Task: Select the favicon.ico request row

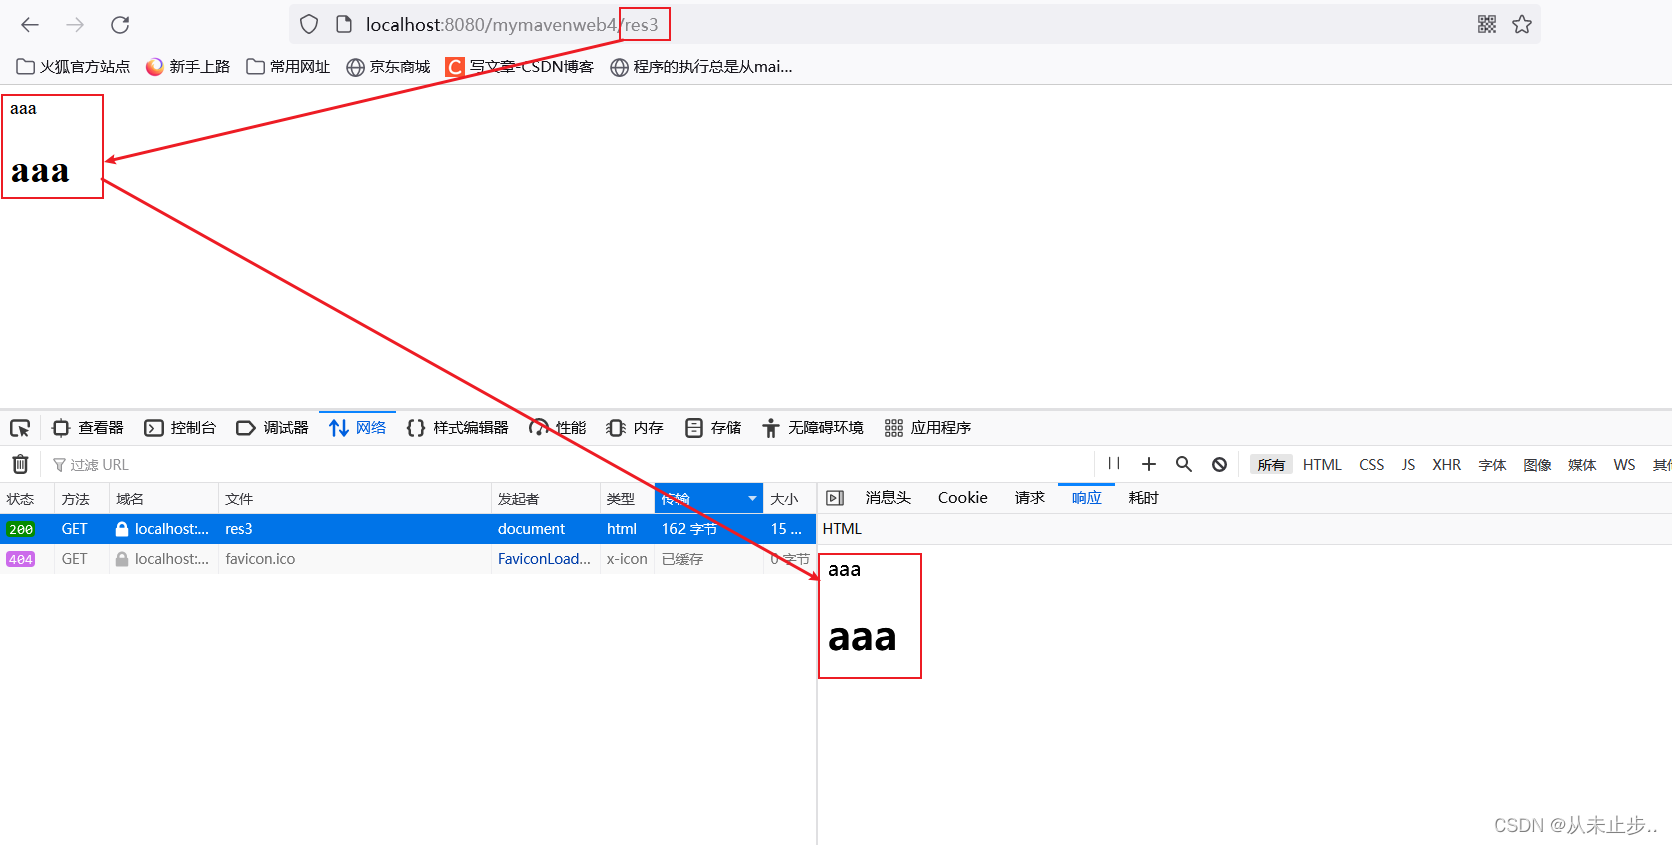Action: pyautogui.click(x=408, y=559)
